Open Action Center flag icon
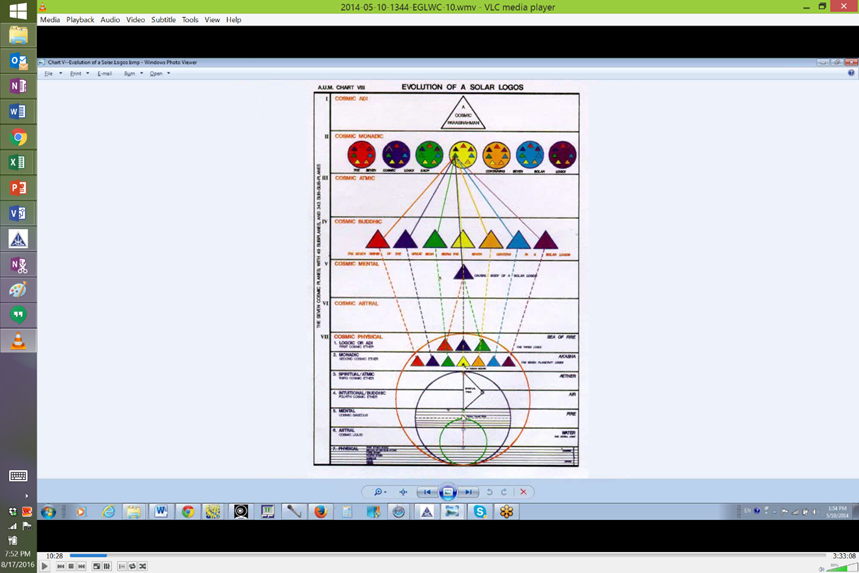The image size is (859, 573). click(x=26, y=526)
